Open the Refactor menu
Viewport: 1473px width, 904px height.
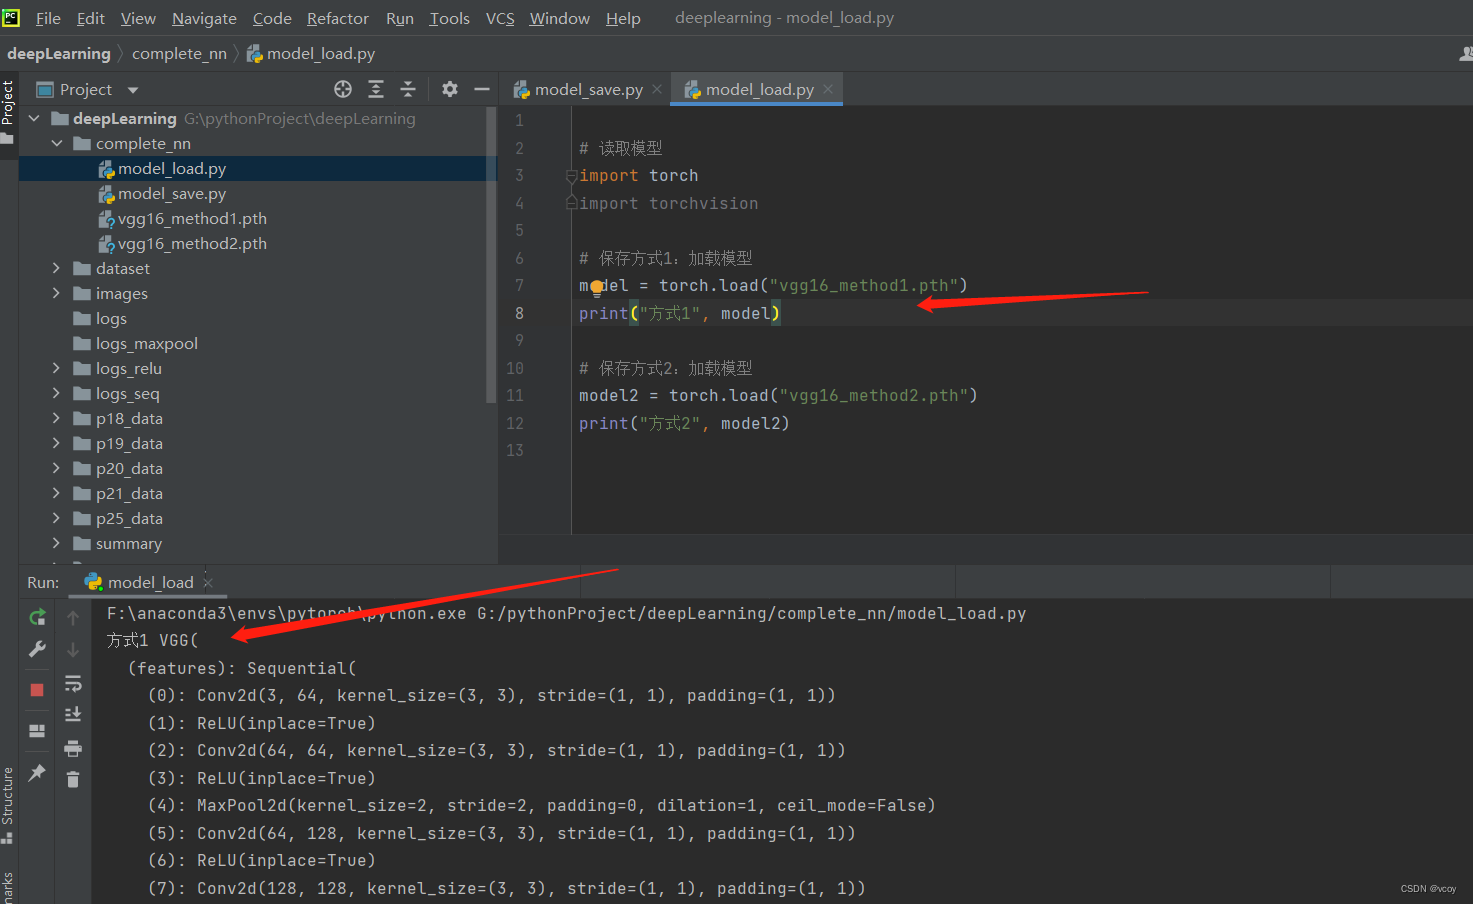coord(338,18)
